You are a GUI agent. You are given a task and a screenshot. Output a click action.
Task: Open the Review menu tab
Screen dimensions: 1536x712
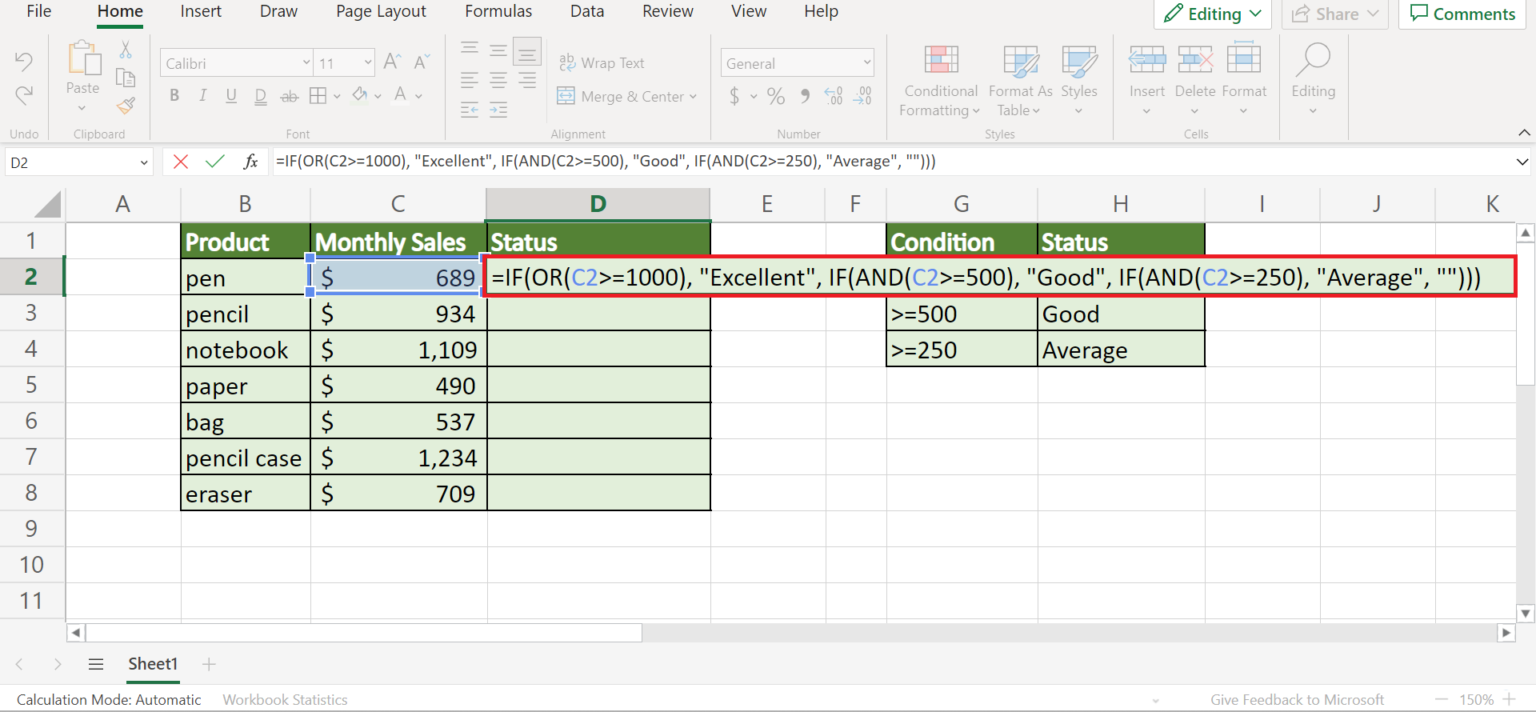[667, 12]
